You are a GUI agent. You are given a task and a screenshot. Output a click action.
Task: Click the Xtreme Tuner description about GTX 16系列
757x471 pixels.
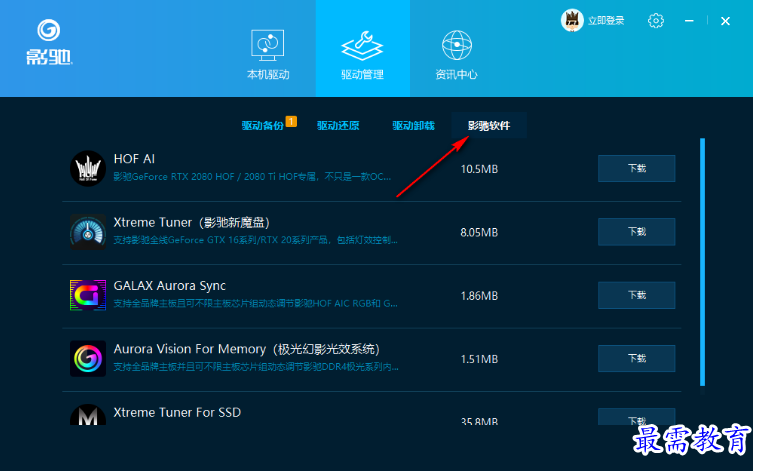(255, 240)
